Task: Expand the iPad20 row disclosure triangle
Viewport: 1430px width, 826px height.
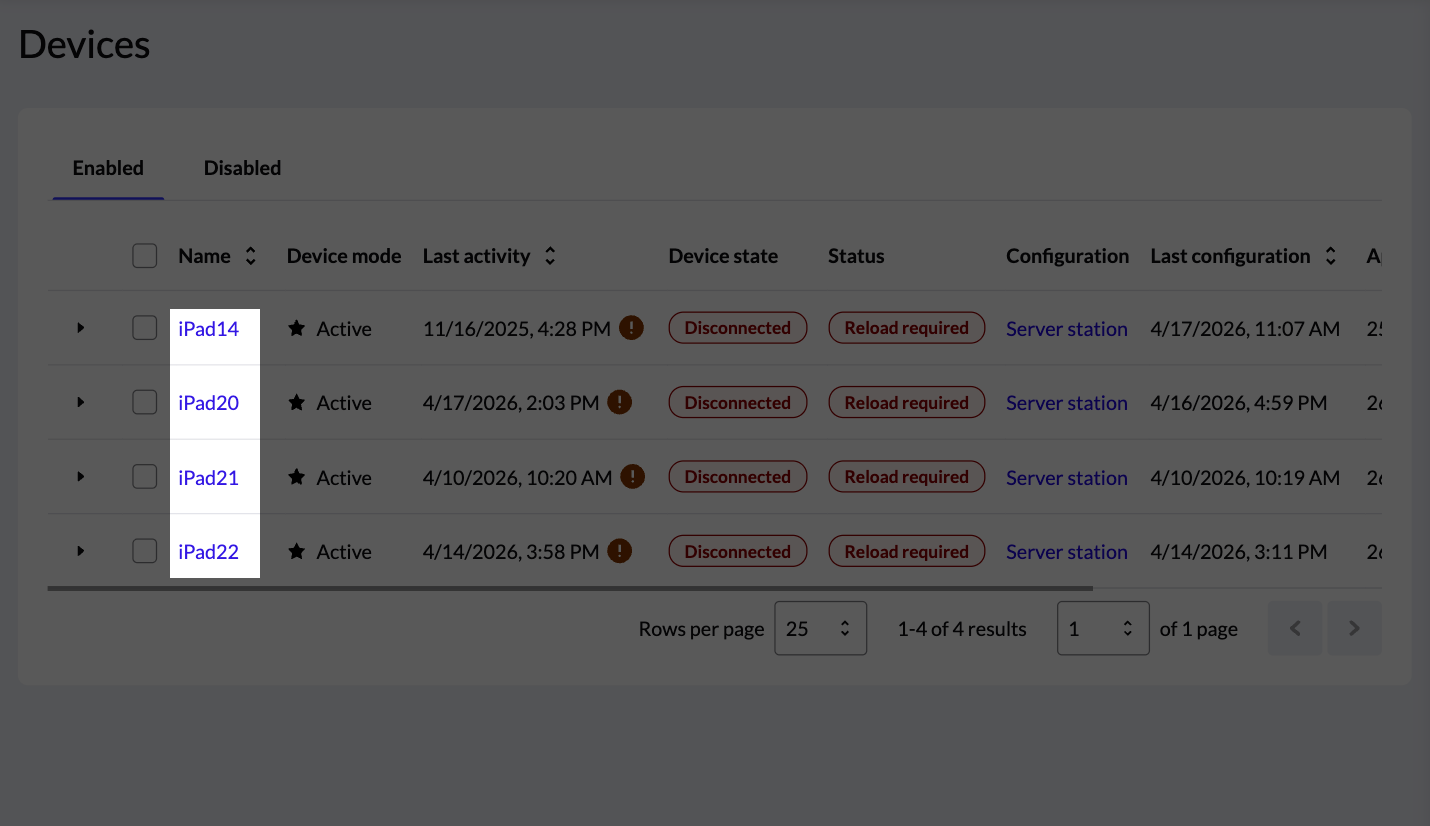Action: [81, 402]
